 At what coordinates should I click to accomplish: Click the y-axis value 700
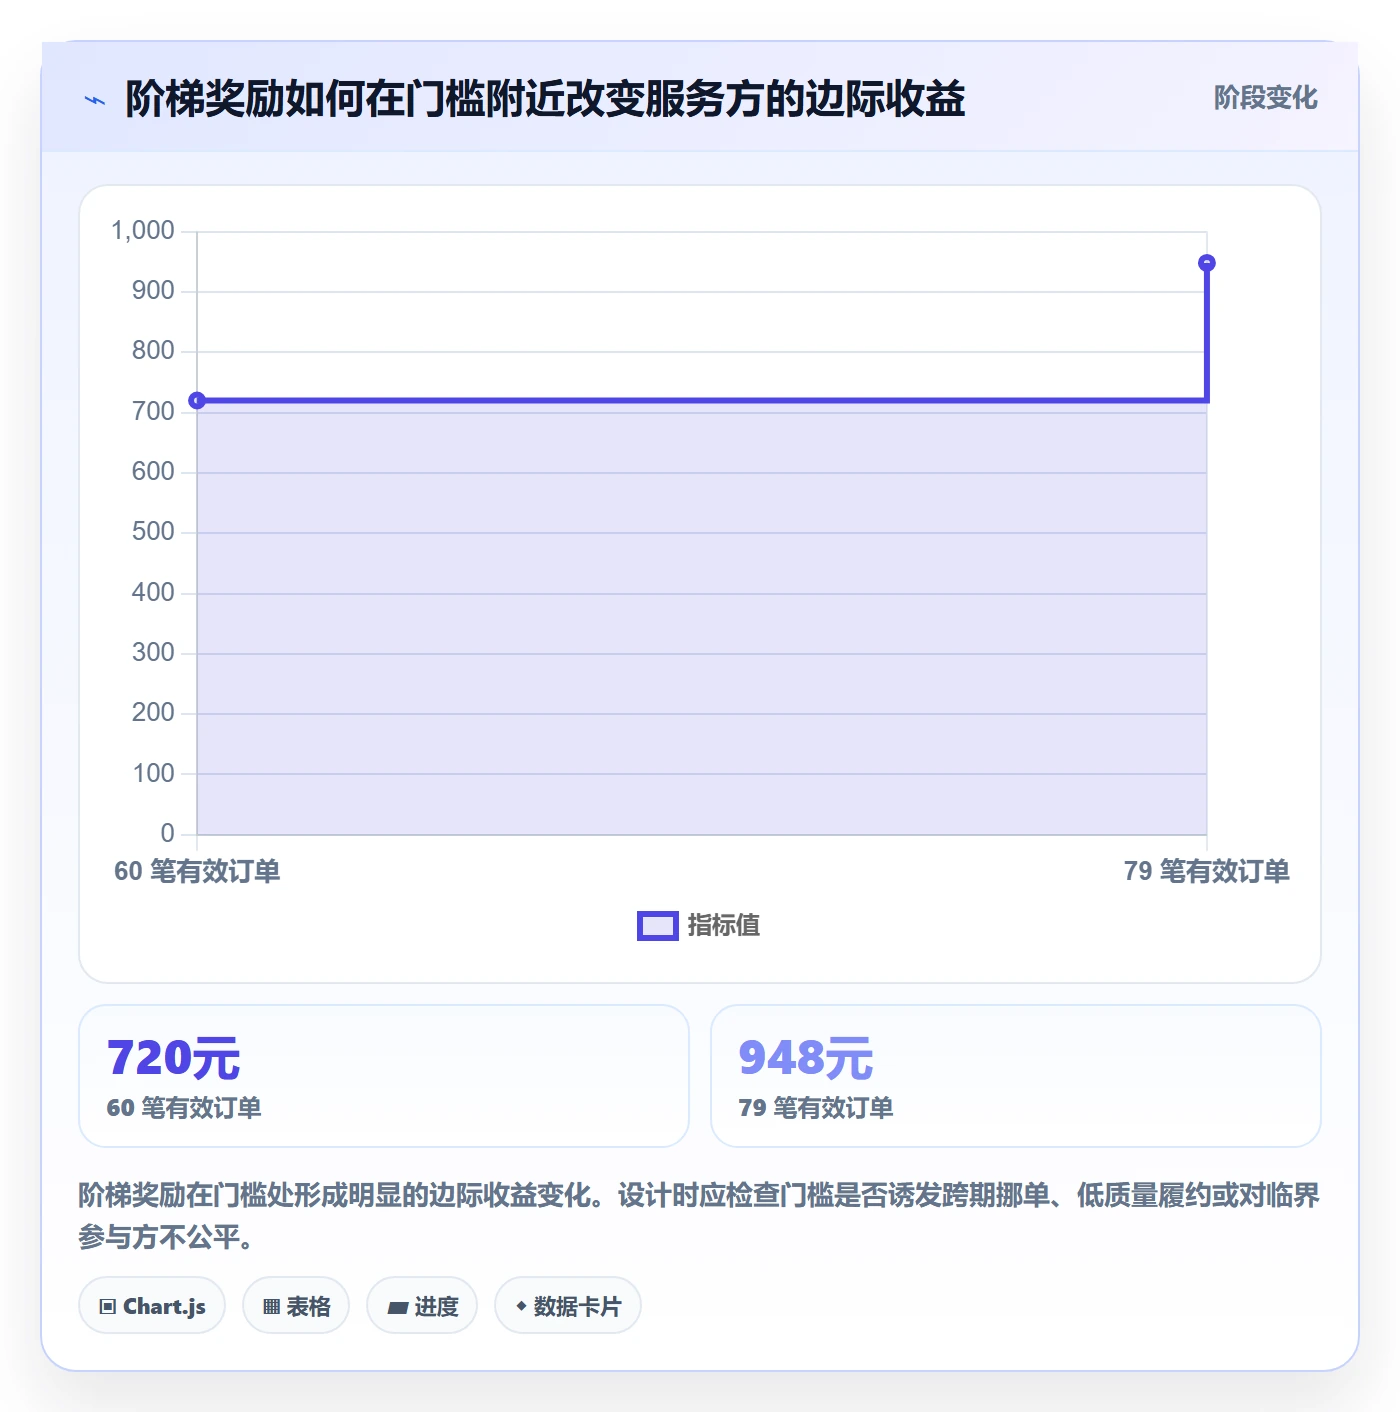[x=153, y=411]
